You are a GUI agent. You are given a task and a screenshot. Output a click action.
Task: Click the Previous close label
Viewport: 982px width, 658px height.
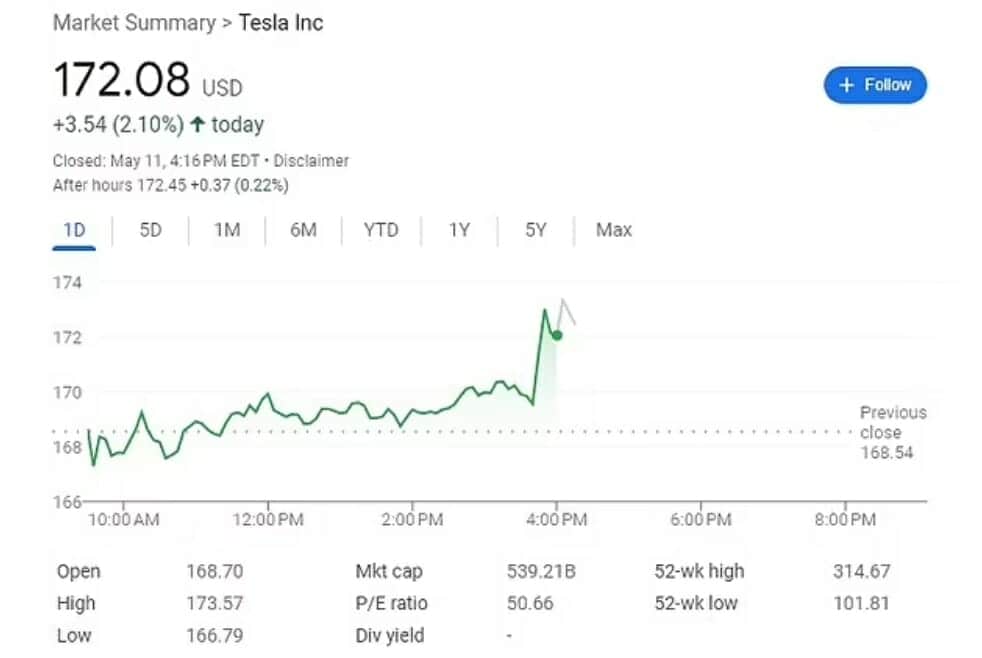pyautogui.click(x=893, y=422)
